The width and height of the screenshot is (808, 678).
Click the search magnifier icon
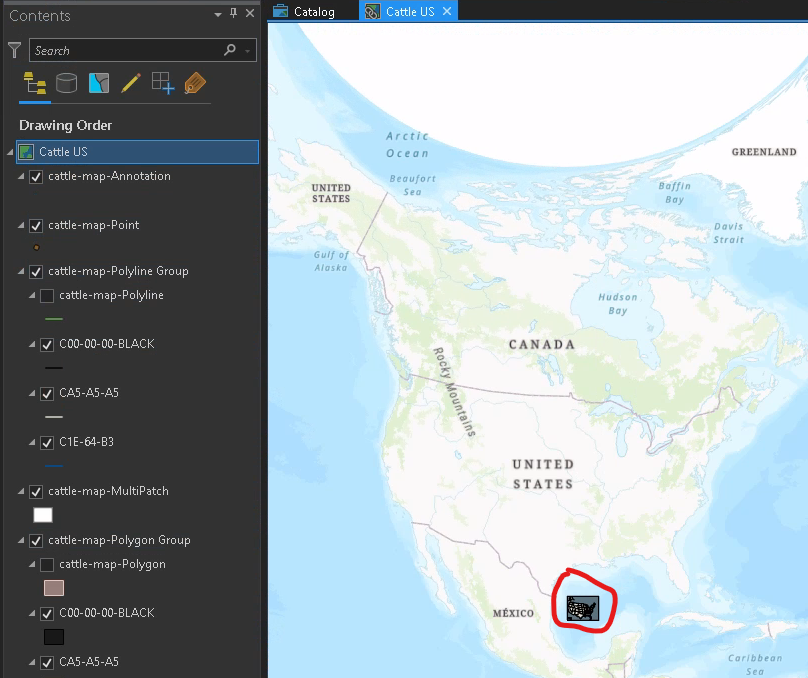(230, 50)
